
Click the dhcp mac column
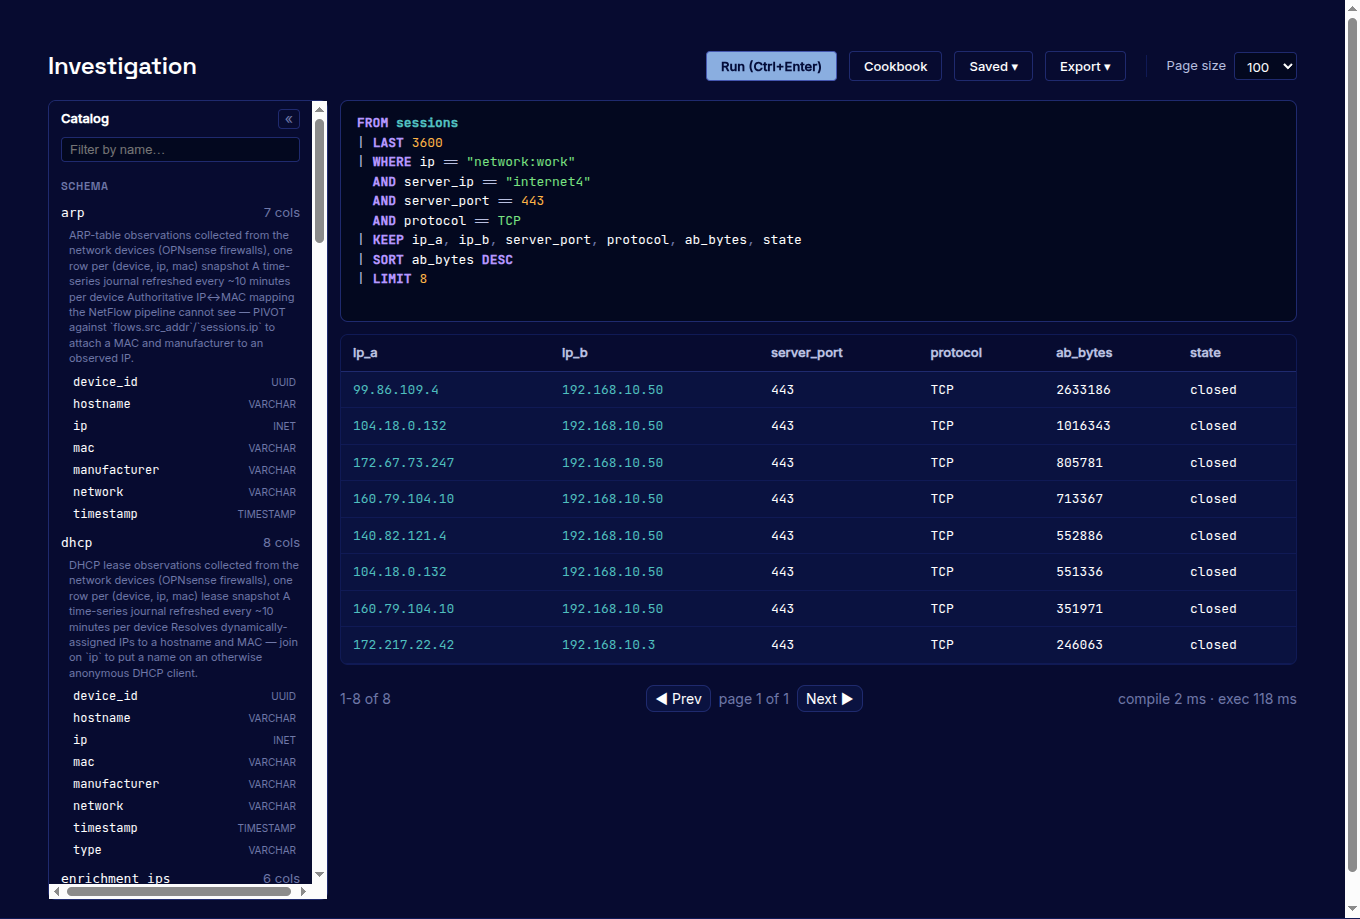click(x=184, y=762)
